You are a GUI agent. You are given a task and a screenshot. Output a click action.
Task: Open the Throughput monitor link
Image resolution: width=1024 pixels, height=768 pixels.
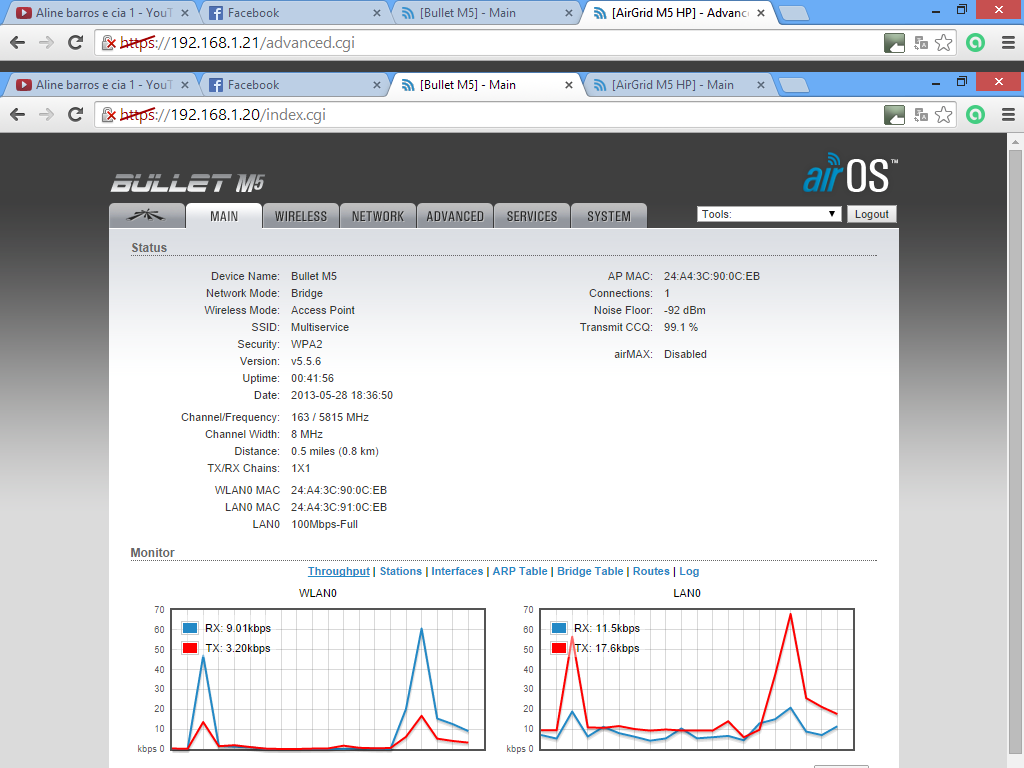pyautogui.click(x=338, y=571)
